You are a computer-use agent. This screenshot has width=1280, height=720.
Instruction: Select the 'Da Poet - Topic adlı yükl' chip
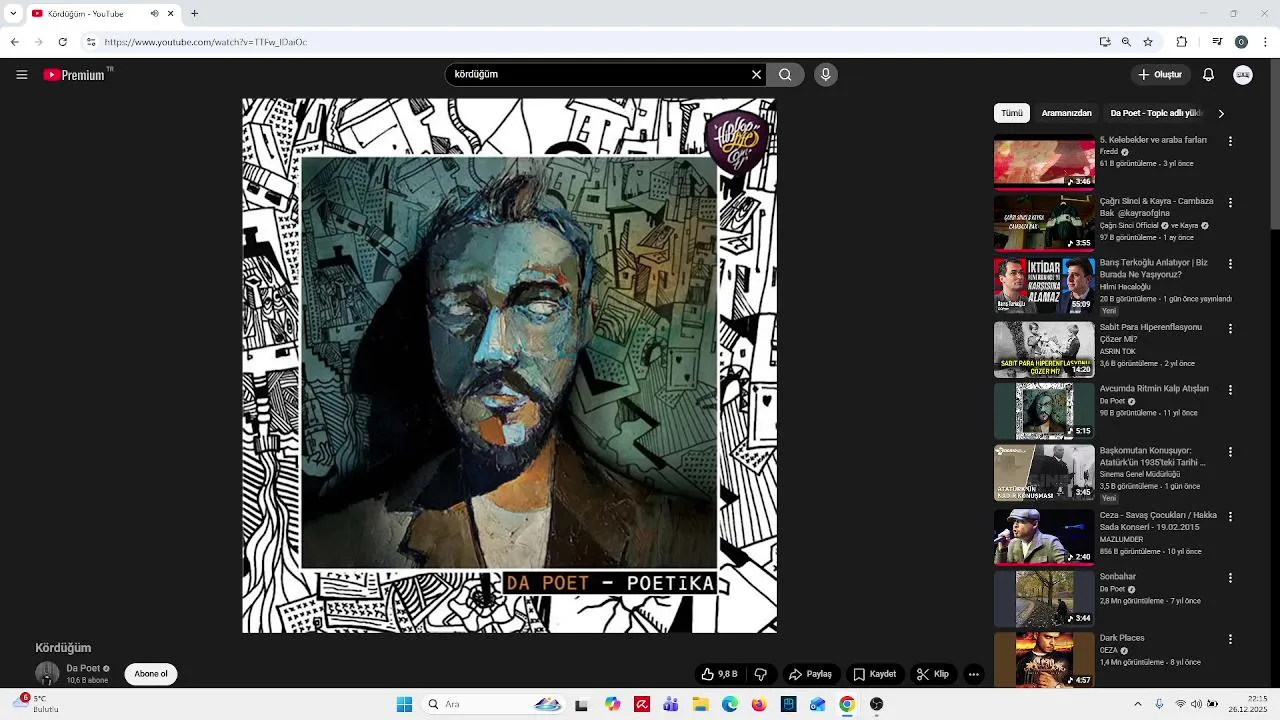(1155, 113)
